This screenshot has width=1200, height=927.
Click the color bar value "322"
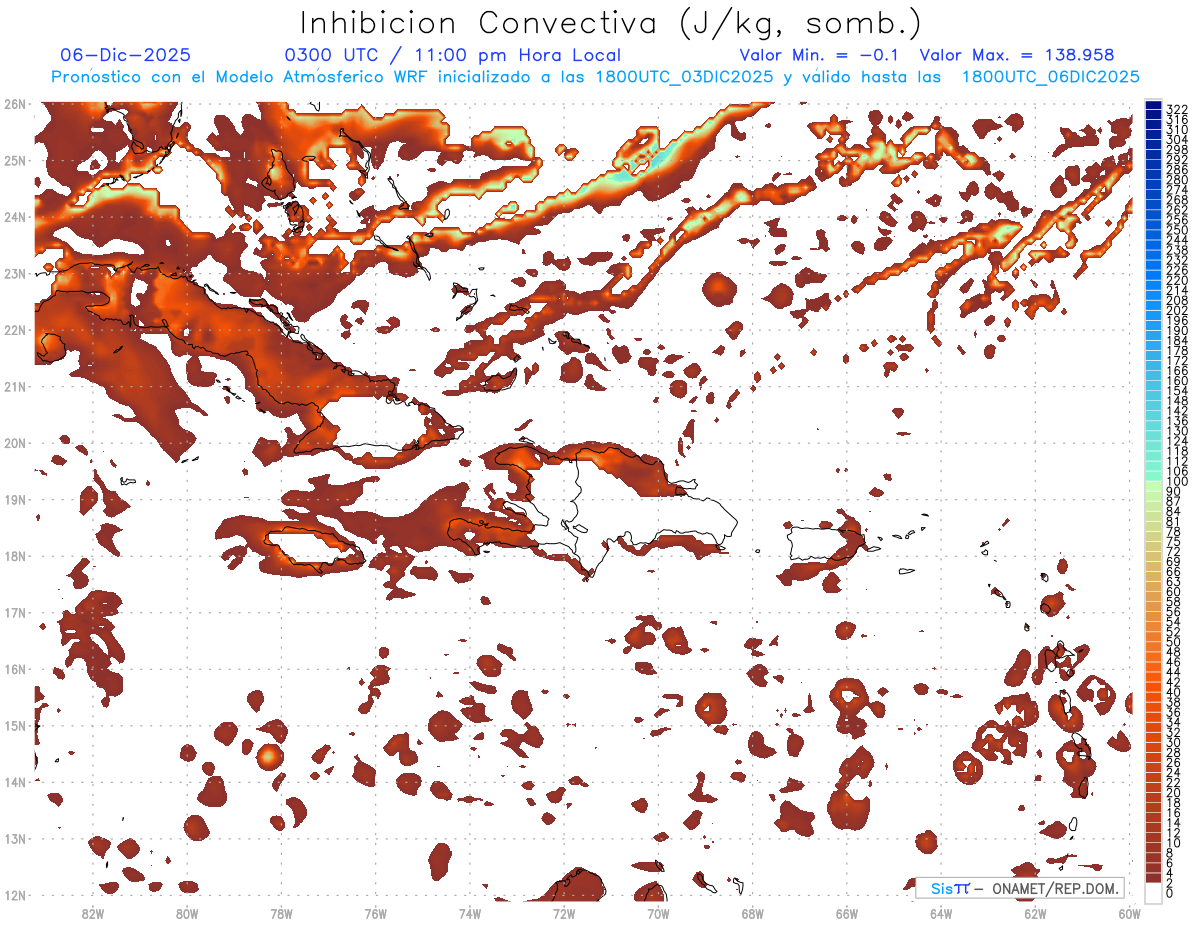pyautogui.click(x=1176, y=109)
